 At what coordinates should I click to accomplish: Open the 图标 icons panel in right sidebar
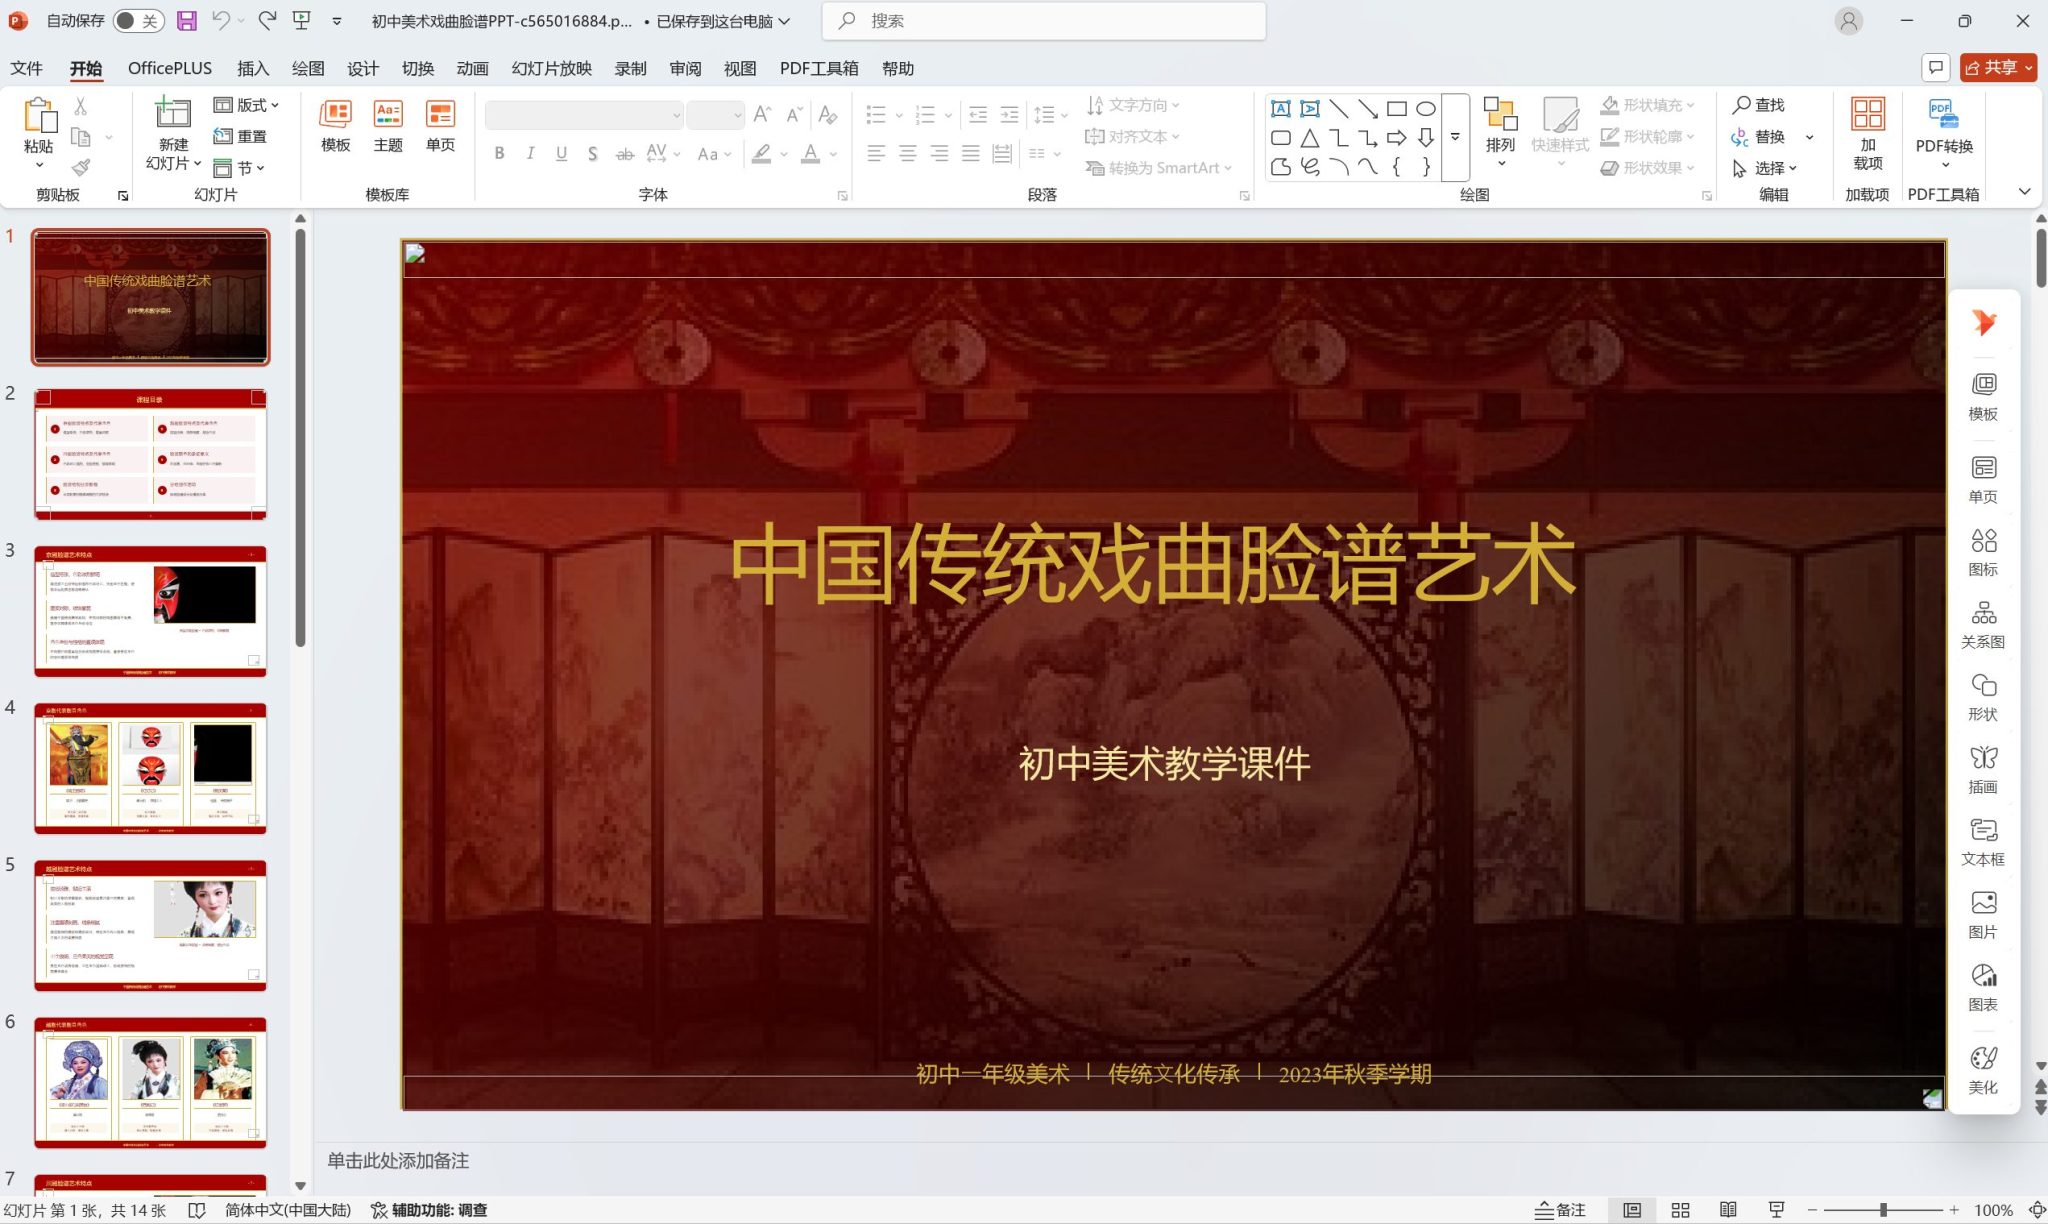tap(1983, 553)
